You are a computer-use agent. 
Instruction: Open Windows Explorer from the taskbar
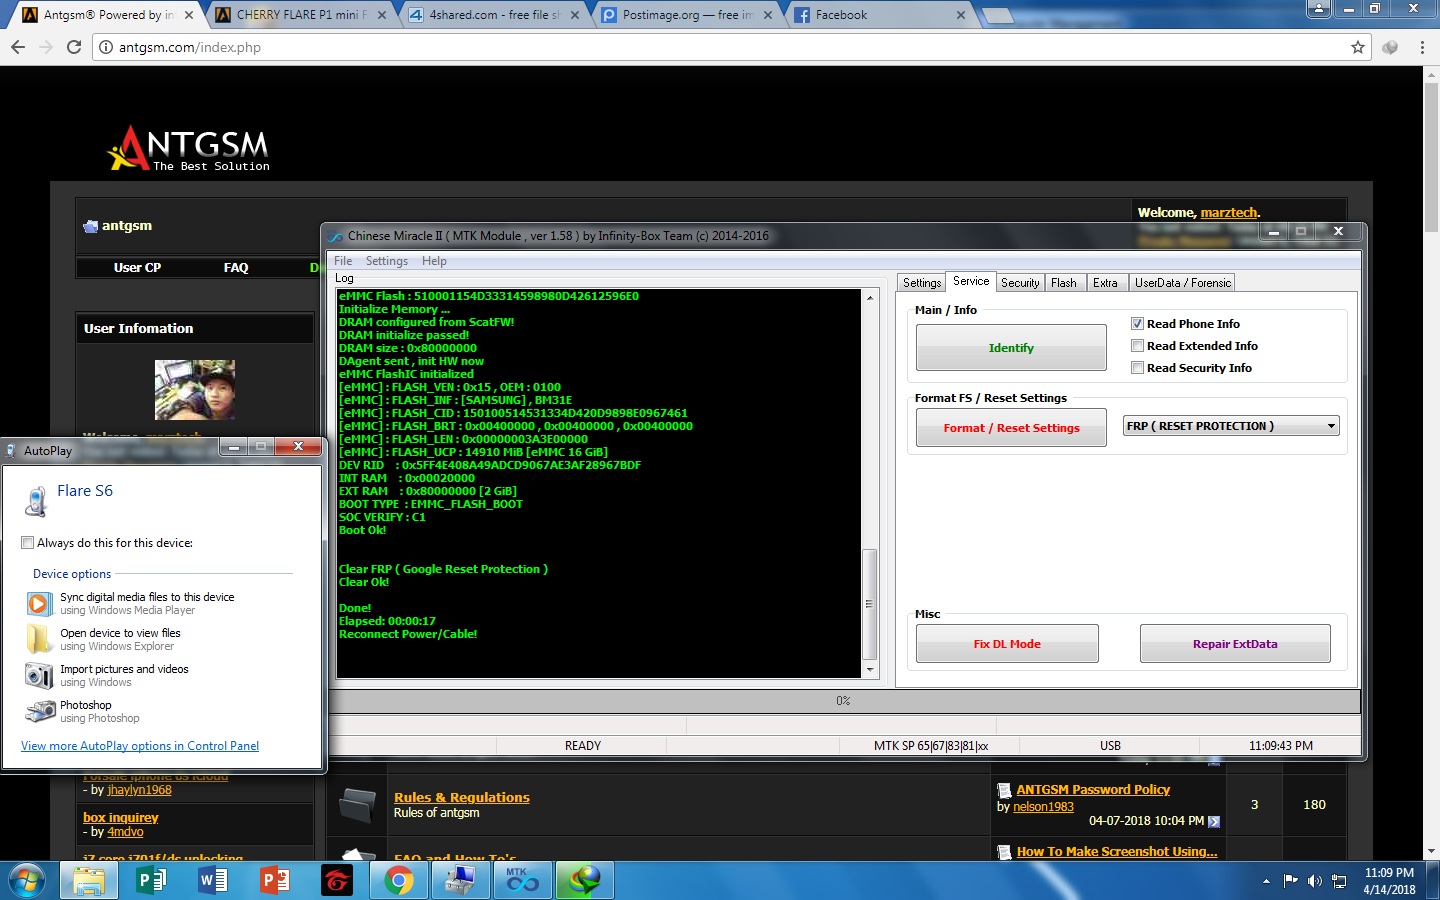click(88, 880)
